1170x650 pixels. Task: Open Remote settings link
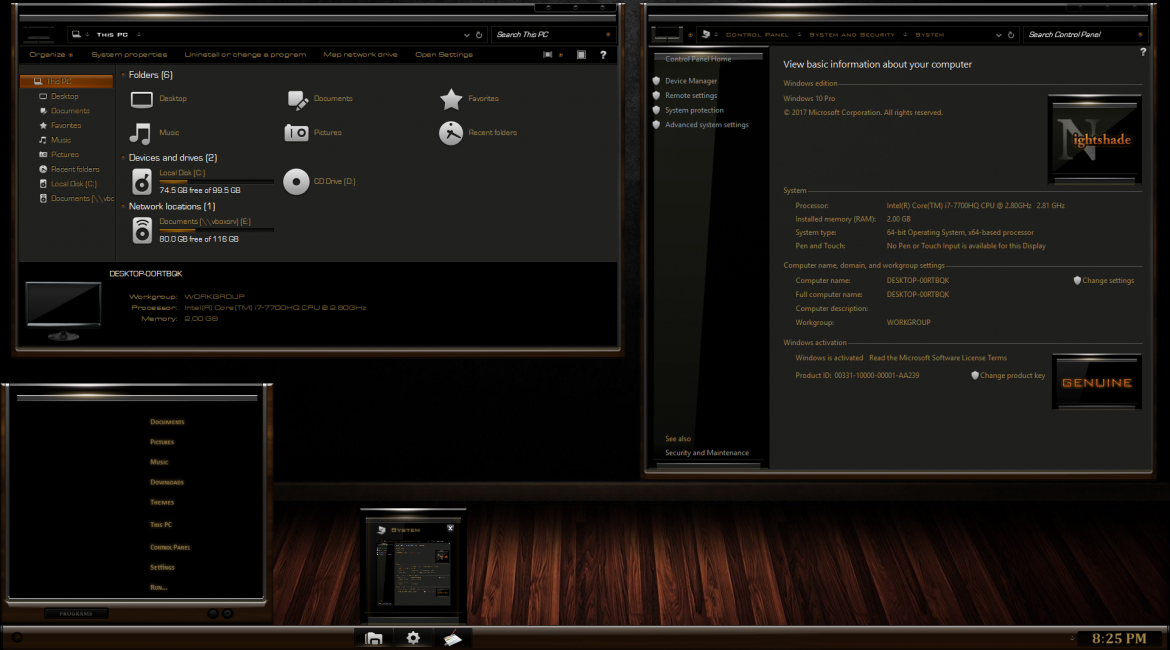[691, 96]
